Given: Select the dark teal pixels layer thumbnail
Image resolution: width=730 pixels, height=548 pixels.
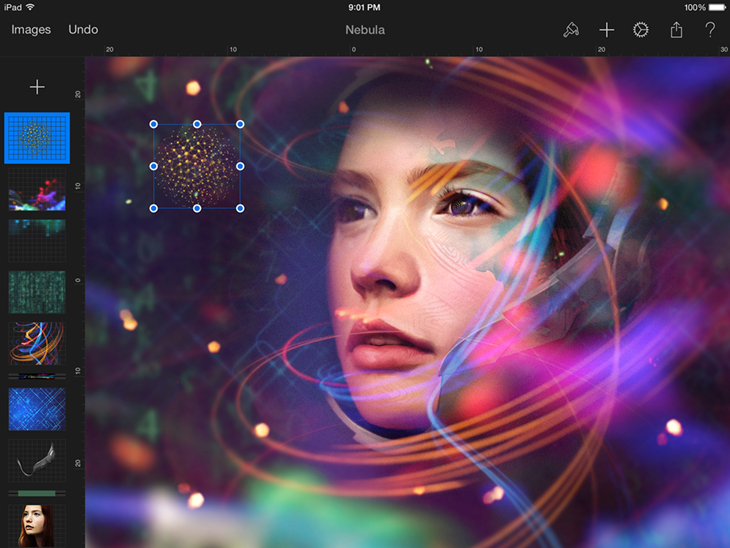Looking at the screenshot, I should point(37,241).
